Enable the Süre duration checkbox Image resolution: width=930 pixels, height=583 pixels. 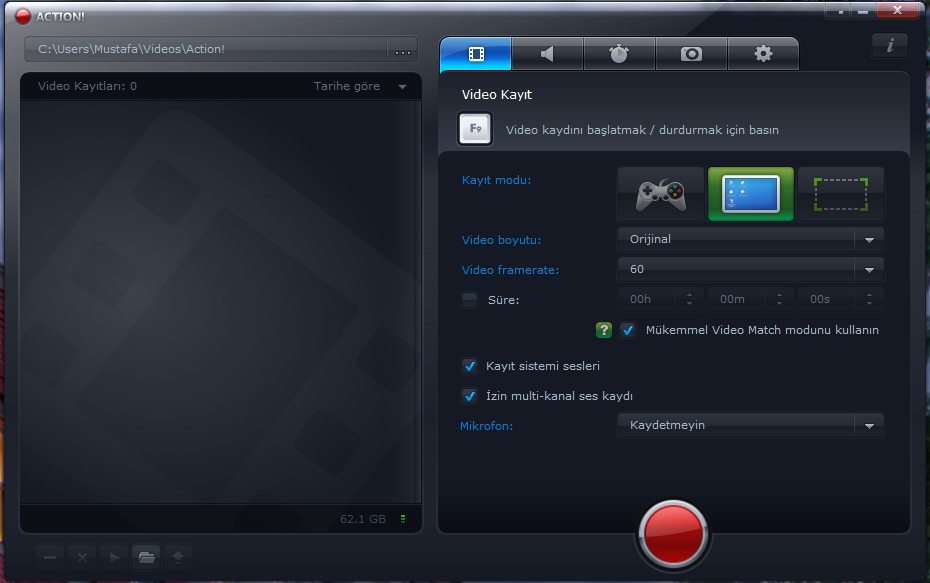tap(469, 300)
